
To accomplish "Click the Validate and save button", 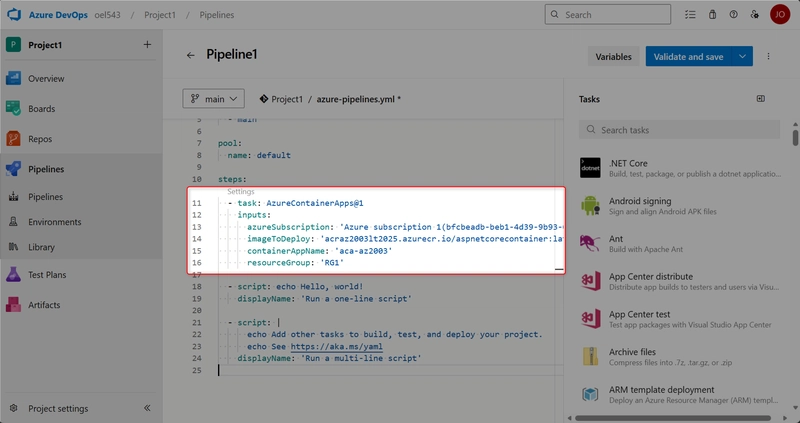I will tap(688, 57).
